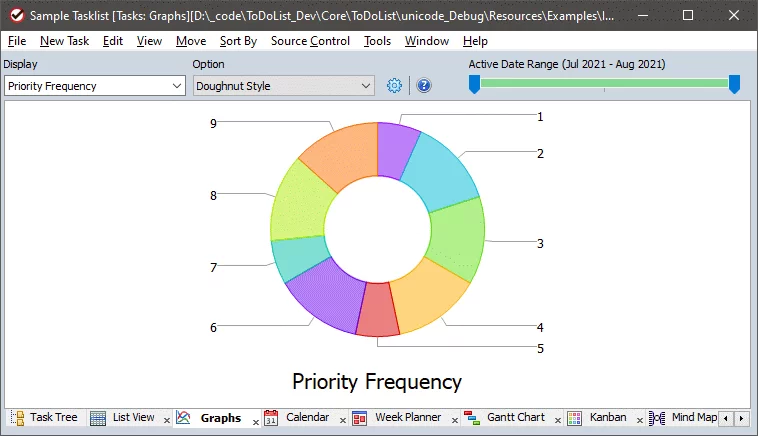The width and height of the screenshot is (758, 436).
Task: Click the graph settings gear icon
Action: (394, 86)
